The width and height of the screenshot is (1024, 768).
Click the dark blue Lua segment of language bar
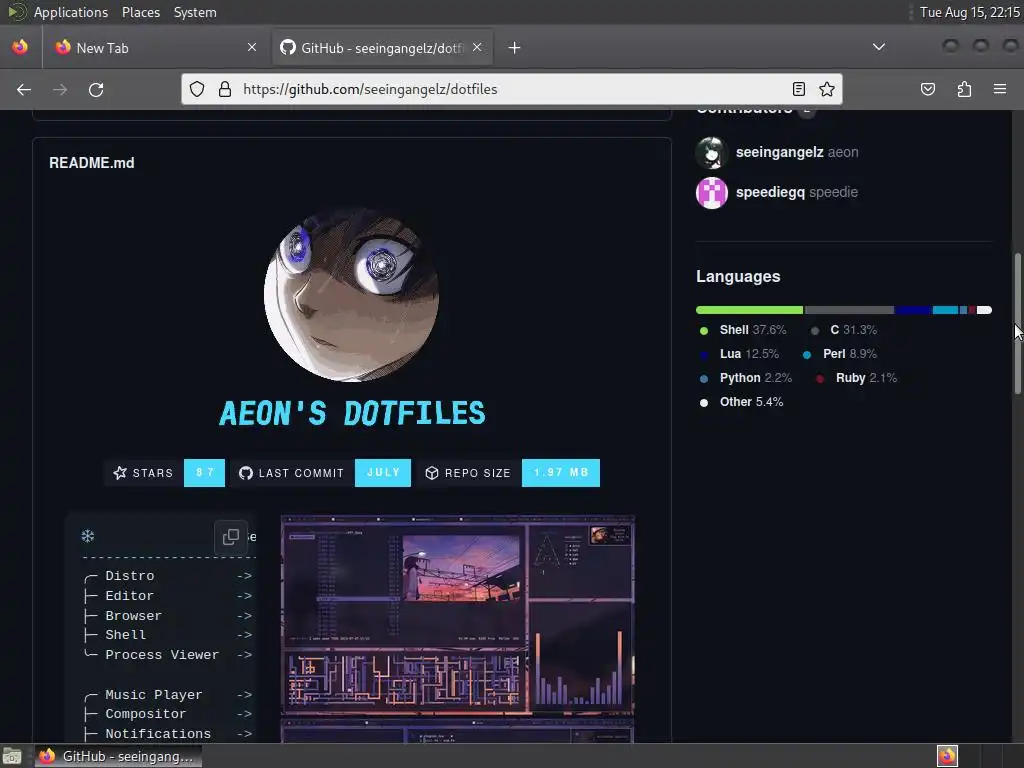[913, 310]
